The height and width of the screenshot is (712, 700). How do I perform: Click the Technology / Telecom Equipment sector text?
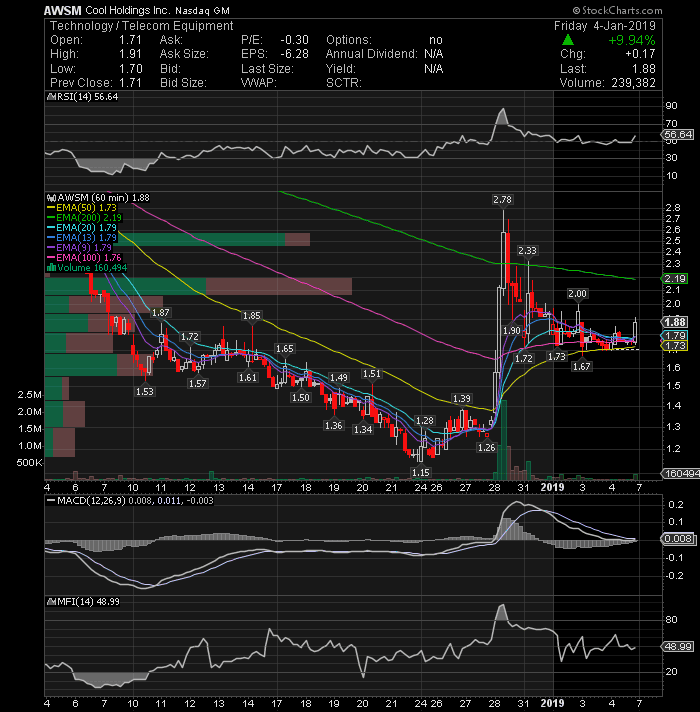click(141, 26)
